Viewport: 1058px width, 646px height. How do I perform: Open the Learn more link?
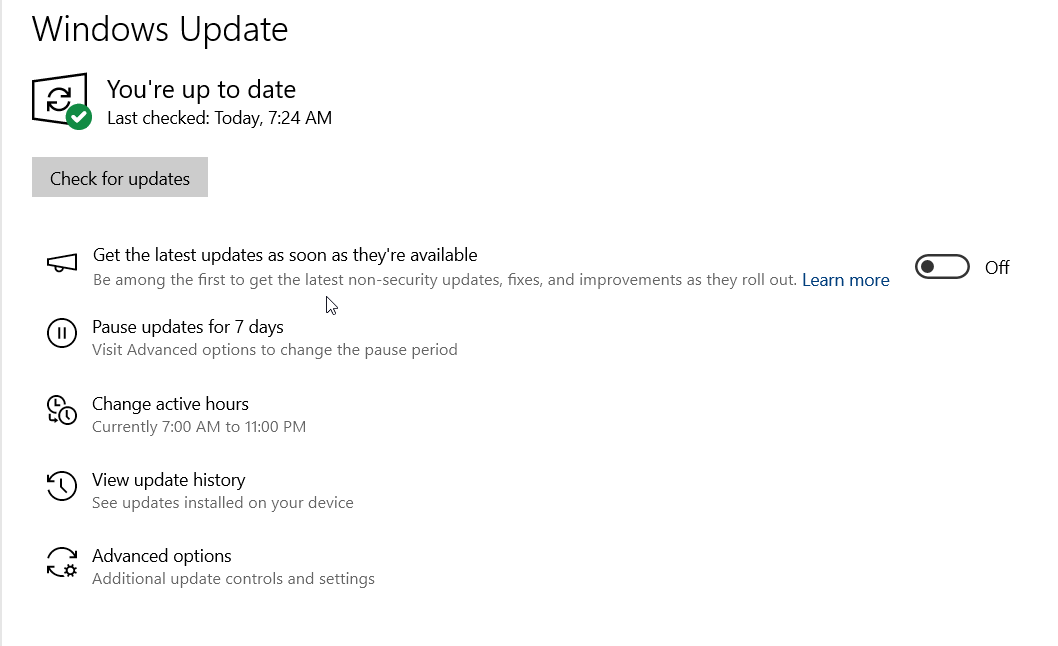click(x=845, y=280)
